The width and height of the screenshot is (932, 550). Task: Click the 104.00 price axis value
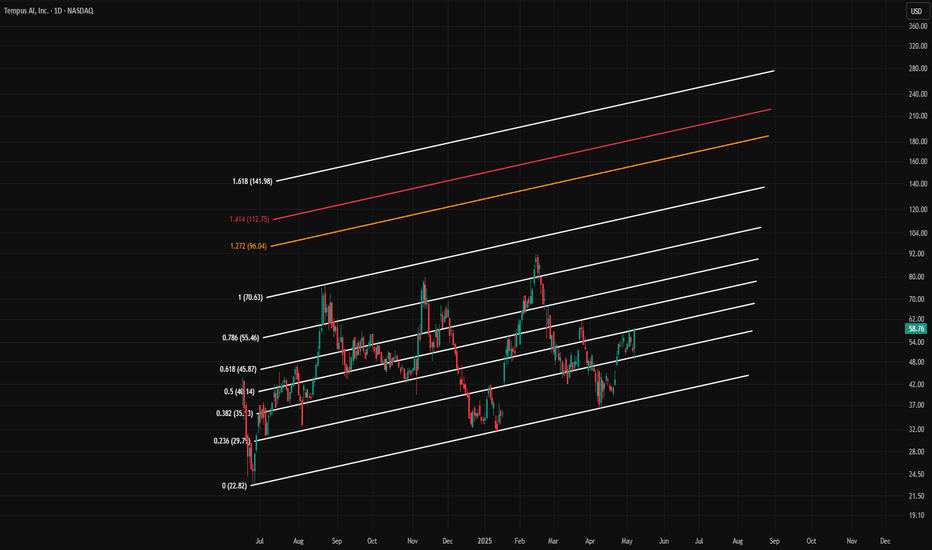[918, 233]
